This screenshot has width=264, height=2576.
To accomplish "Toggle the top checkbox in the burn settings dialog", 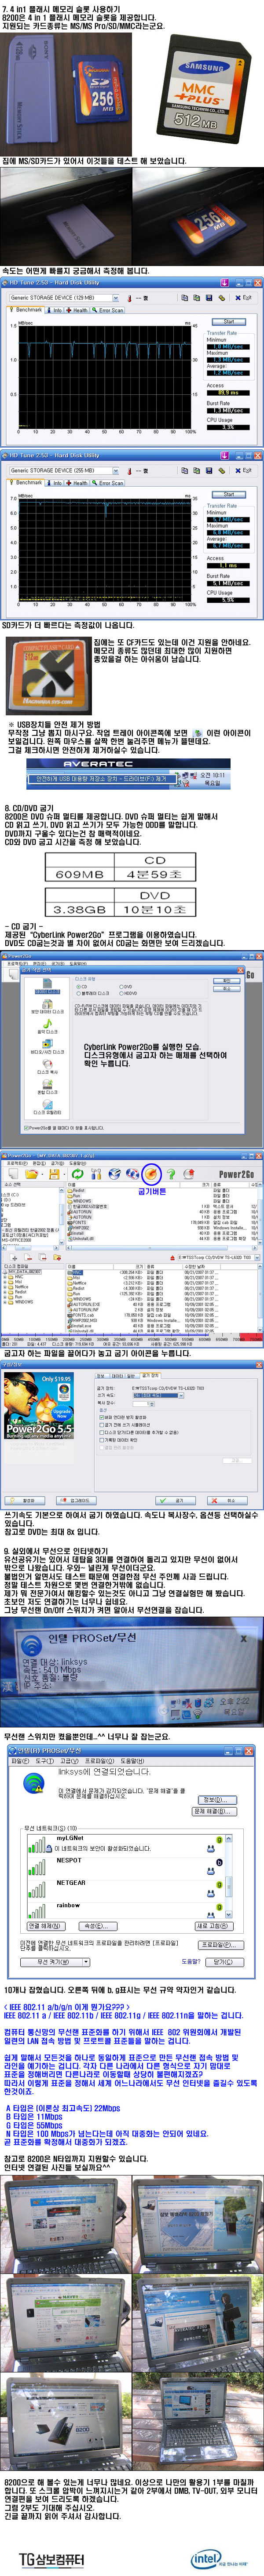I will point(102,1417).
